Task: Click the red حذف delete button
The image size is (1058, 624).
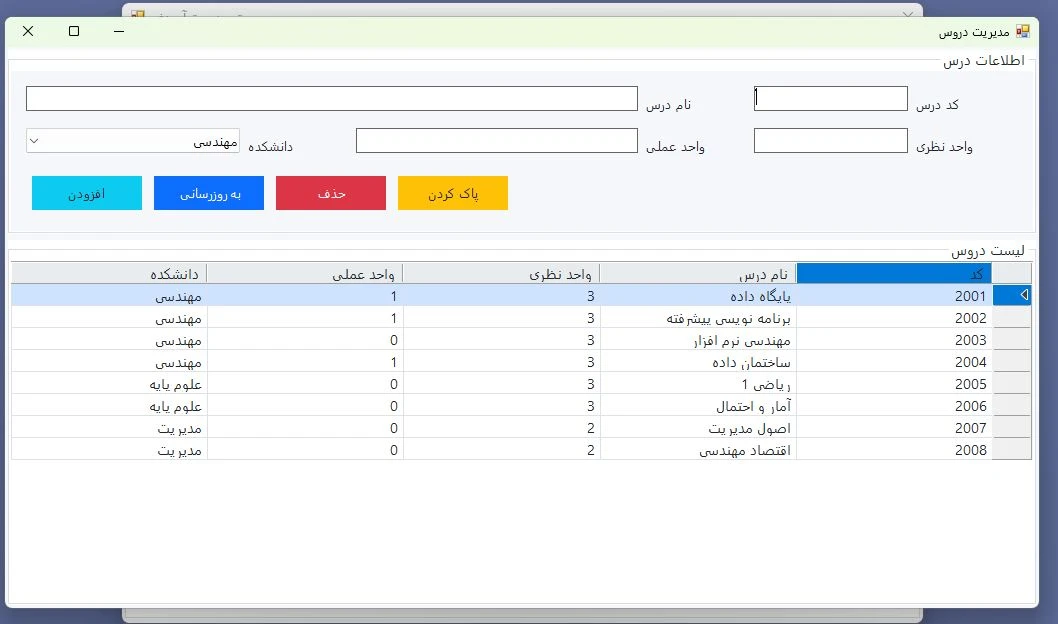Action: point(331,193)
